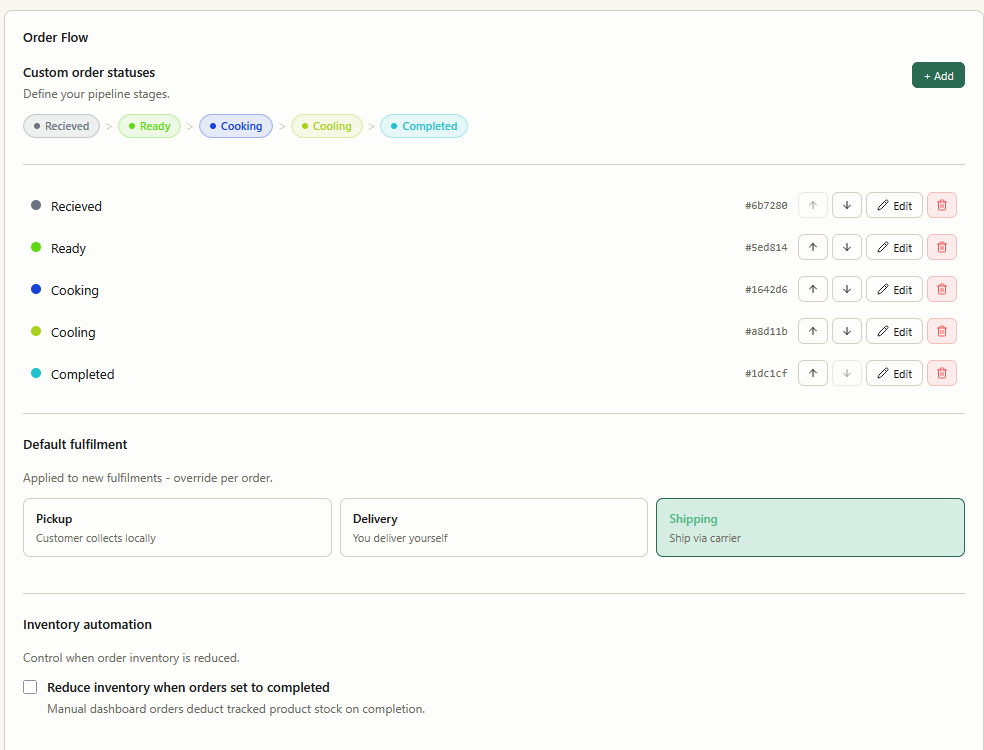Click the Recieved pipeline stage pill
Image resolution: width=984 pixels, height=750 pixels.
pyautogui.click(x=62, y=126)
